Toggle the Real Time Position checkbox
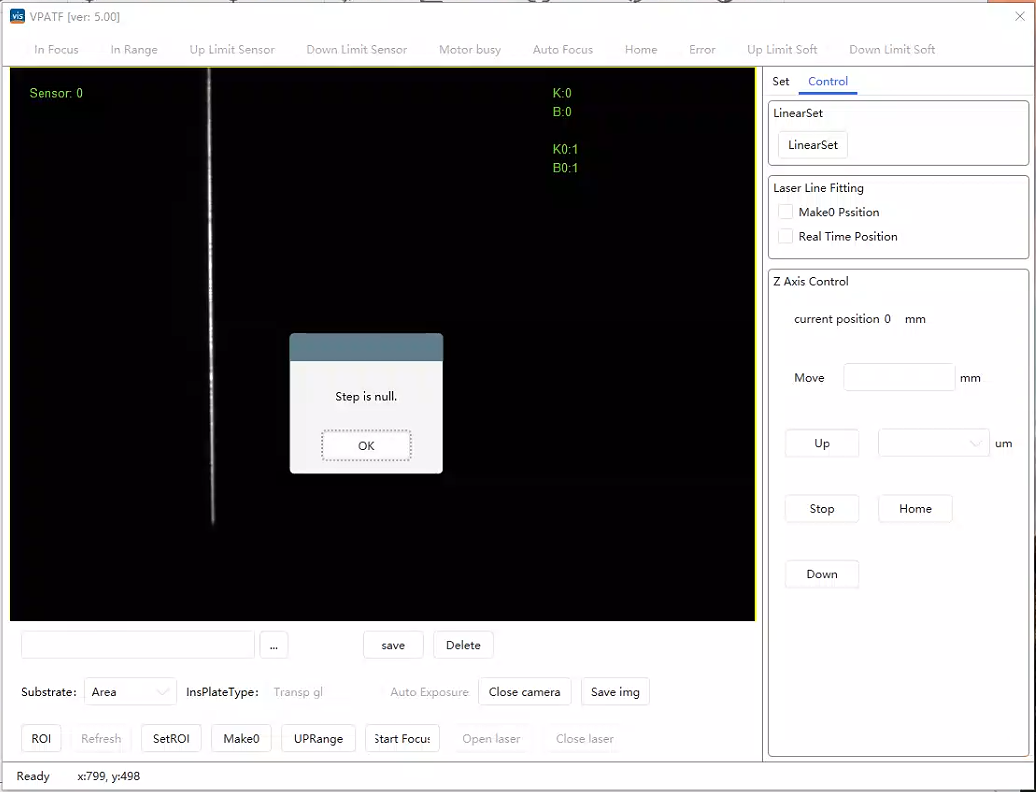1036x792 pixels. 786,237
